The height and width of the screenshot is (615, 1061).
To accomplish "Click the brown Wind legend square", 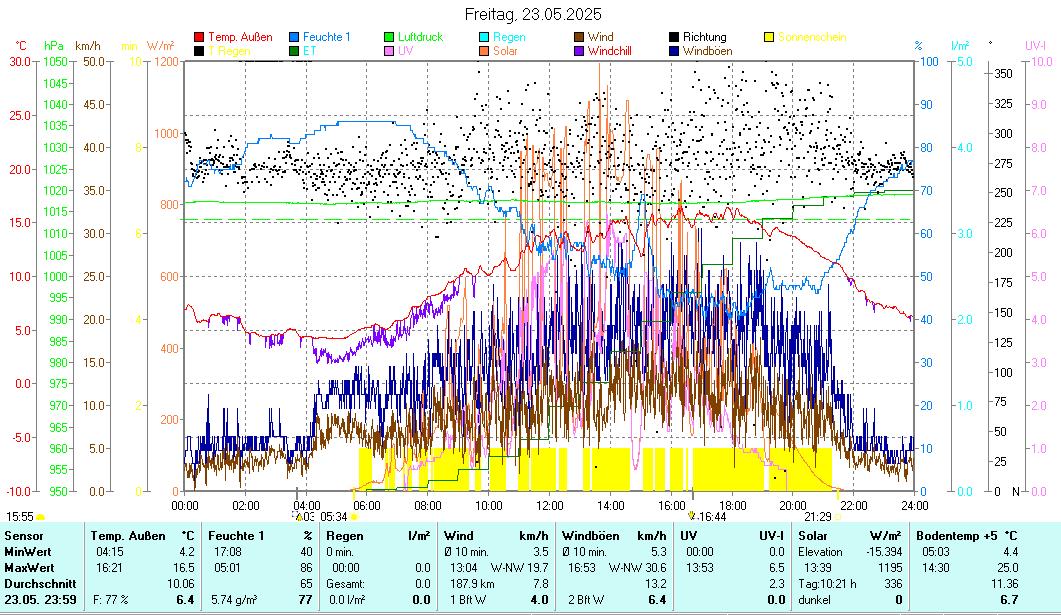I will [x=580, y=37].
